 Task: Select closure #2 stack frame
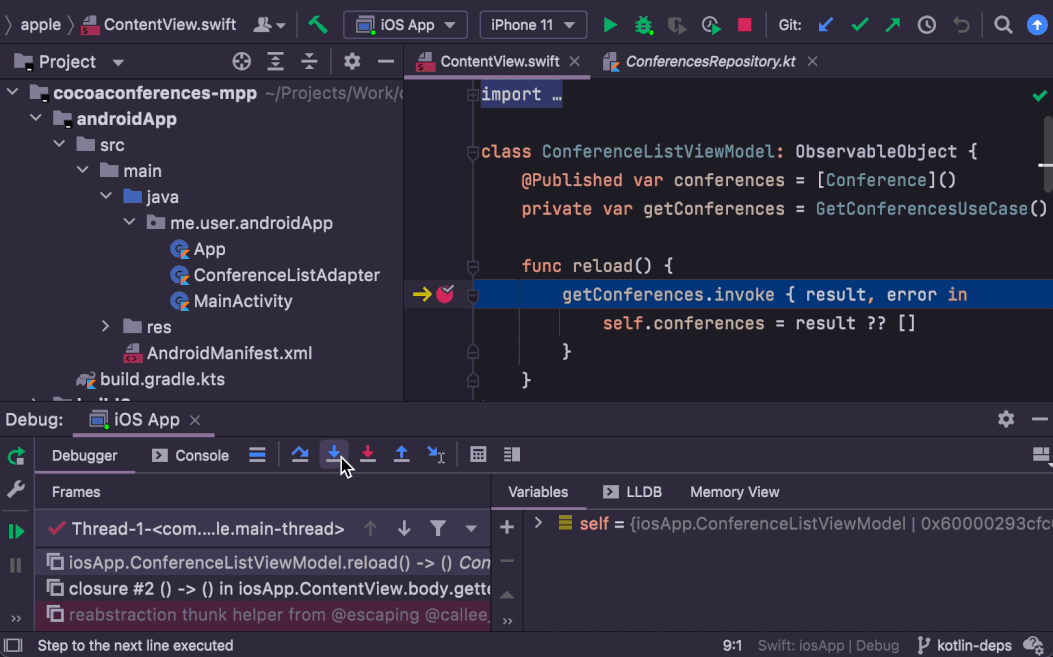pyautogui.click(x=270, y=588)
